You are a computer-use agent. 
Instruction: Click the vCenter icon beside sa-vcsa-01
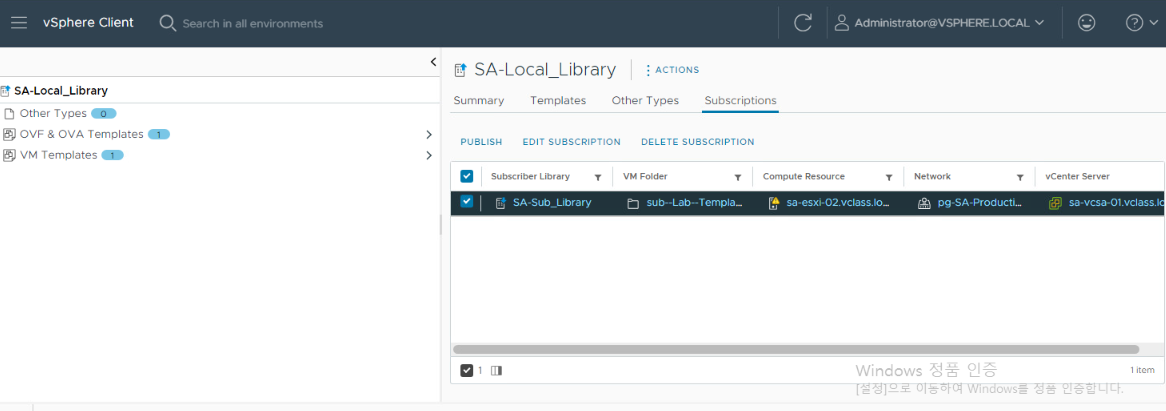pos(1055,203)
